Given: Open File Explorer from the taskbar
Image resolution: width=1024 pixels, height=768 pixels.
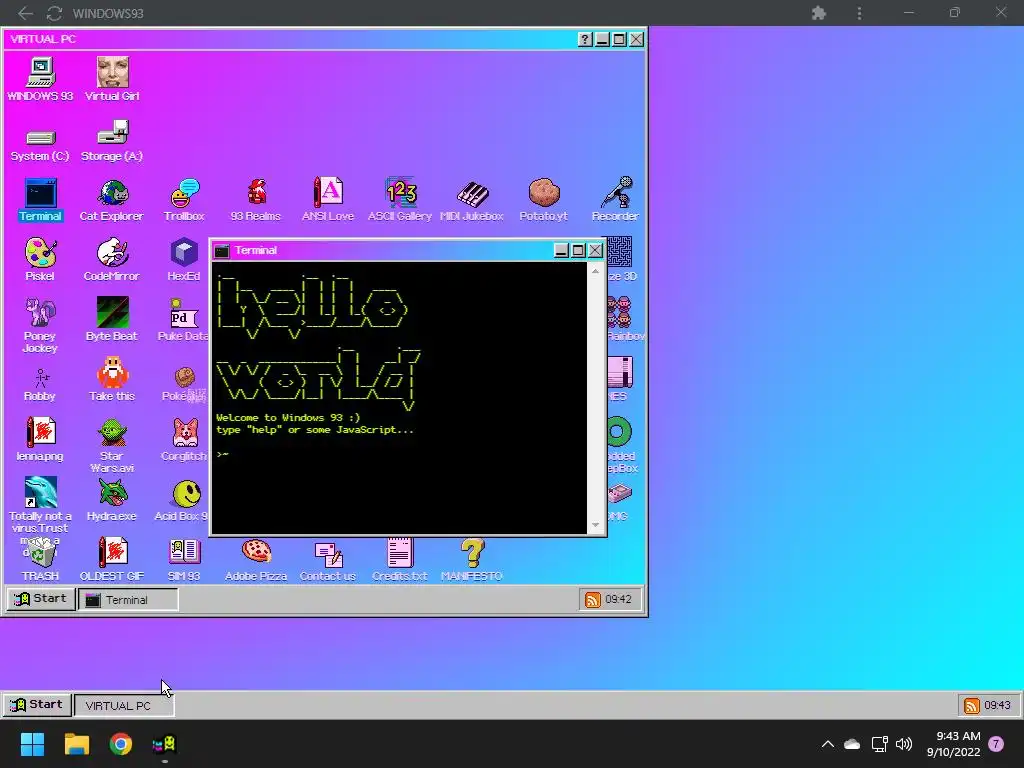Looking at the screenshot, I should coord(76,744).
